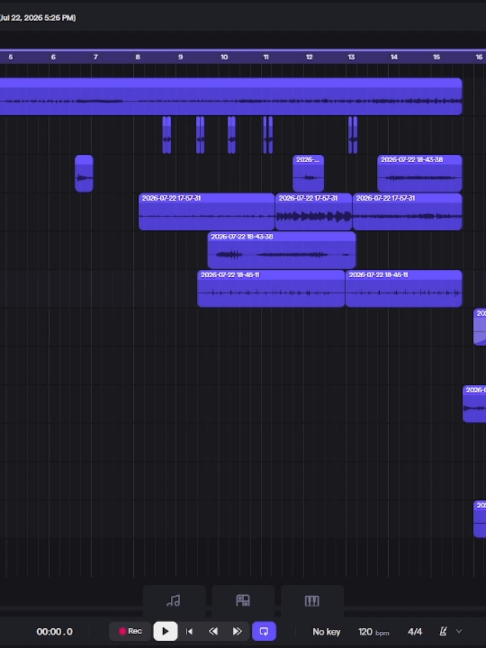Select the short clip labeled 2026-... near bar 12
Screen dimensions: 486x648
(308, 174)
